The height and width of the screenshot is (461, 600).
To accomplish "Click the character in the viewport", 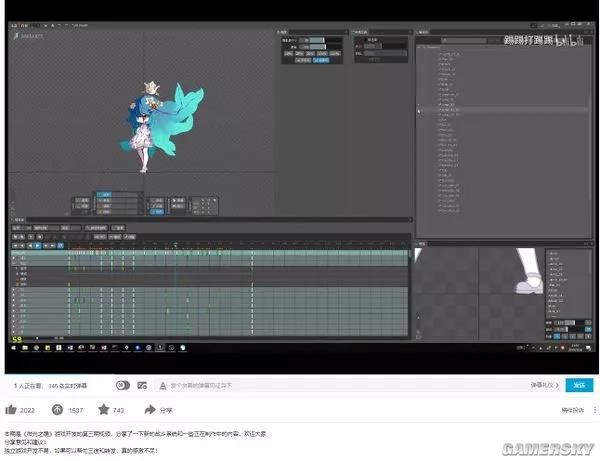I will click(161, 126).
